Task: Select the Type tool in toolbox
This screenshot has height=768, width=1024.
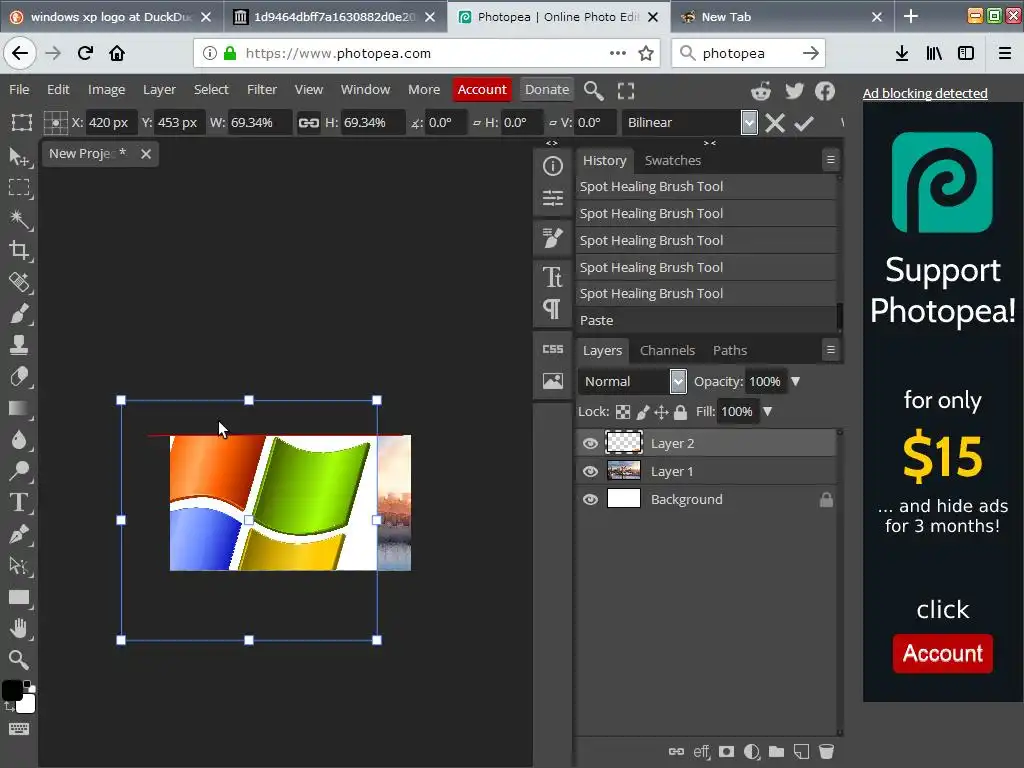Action: (x=19, y=502)
